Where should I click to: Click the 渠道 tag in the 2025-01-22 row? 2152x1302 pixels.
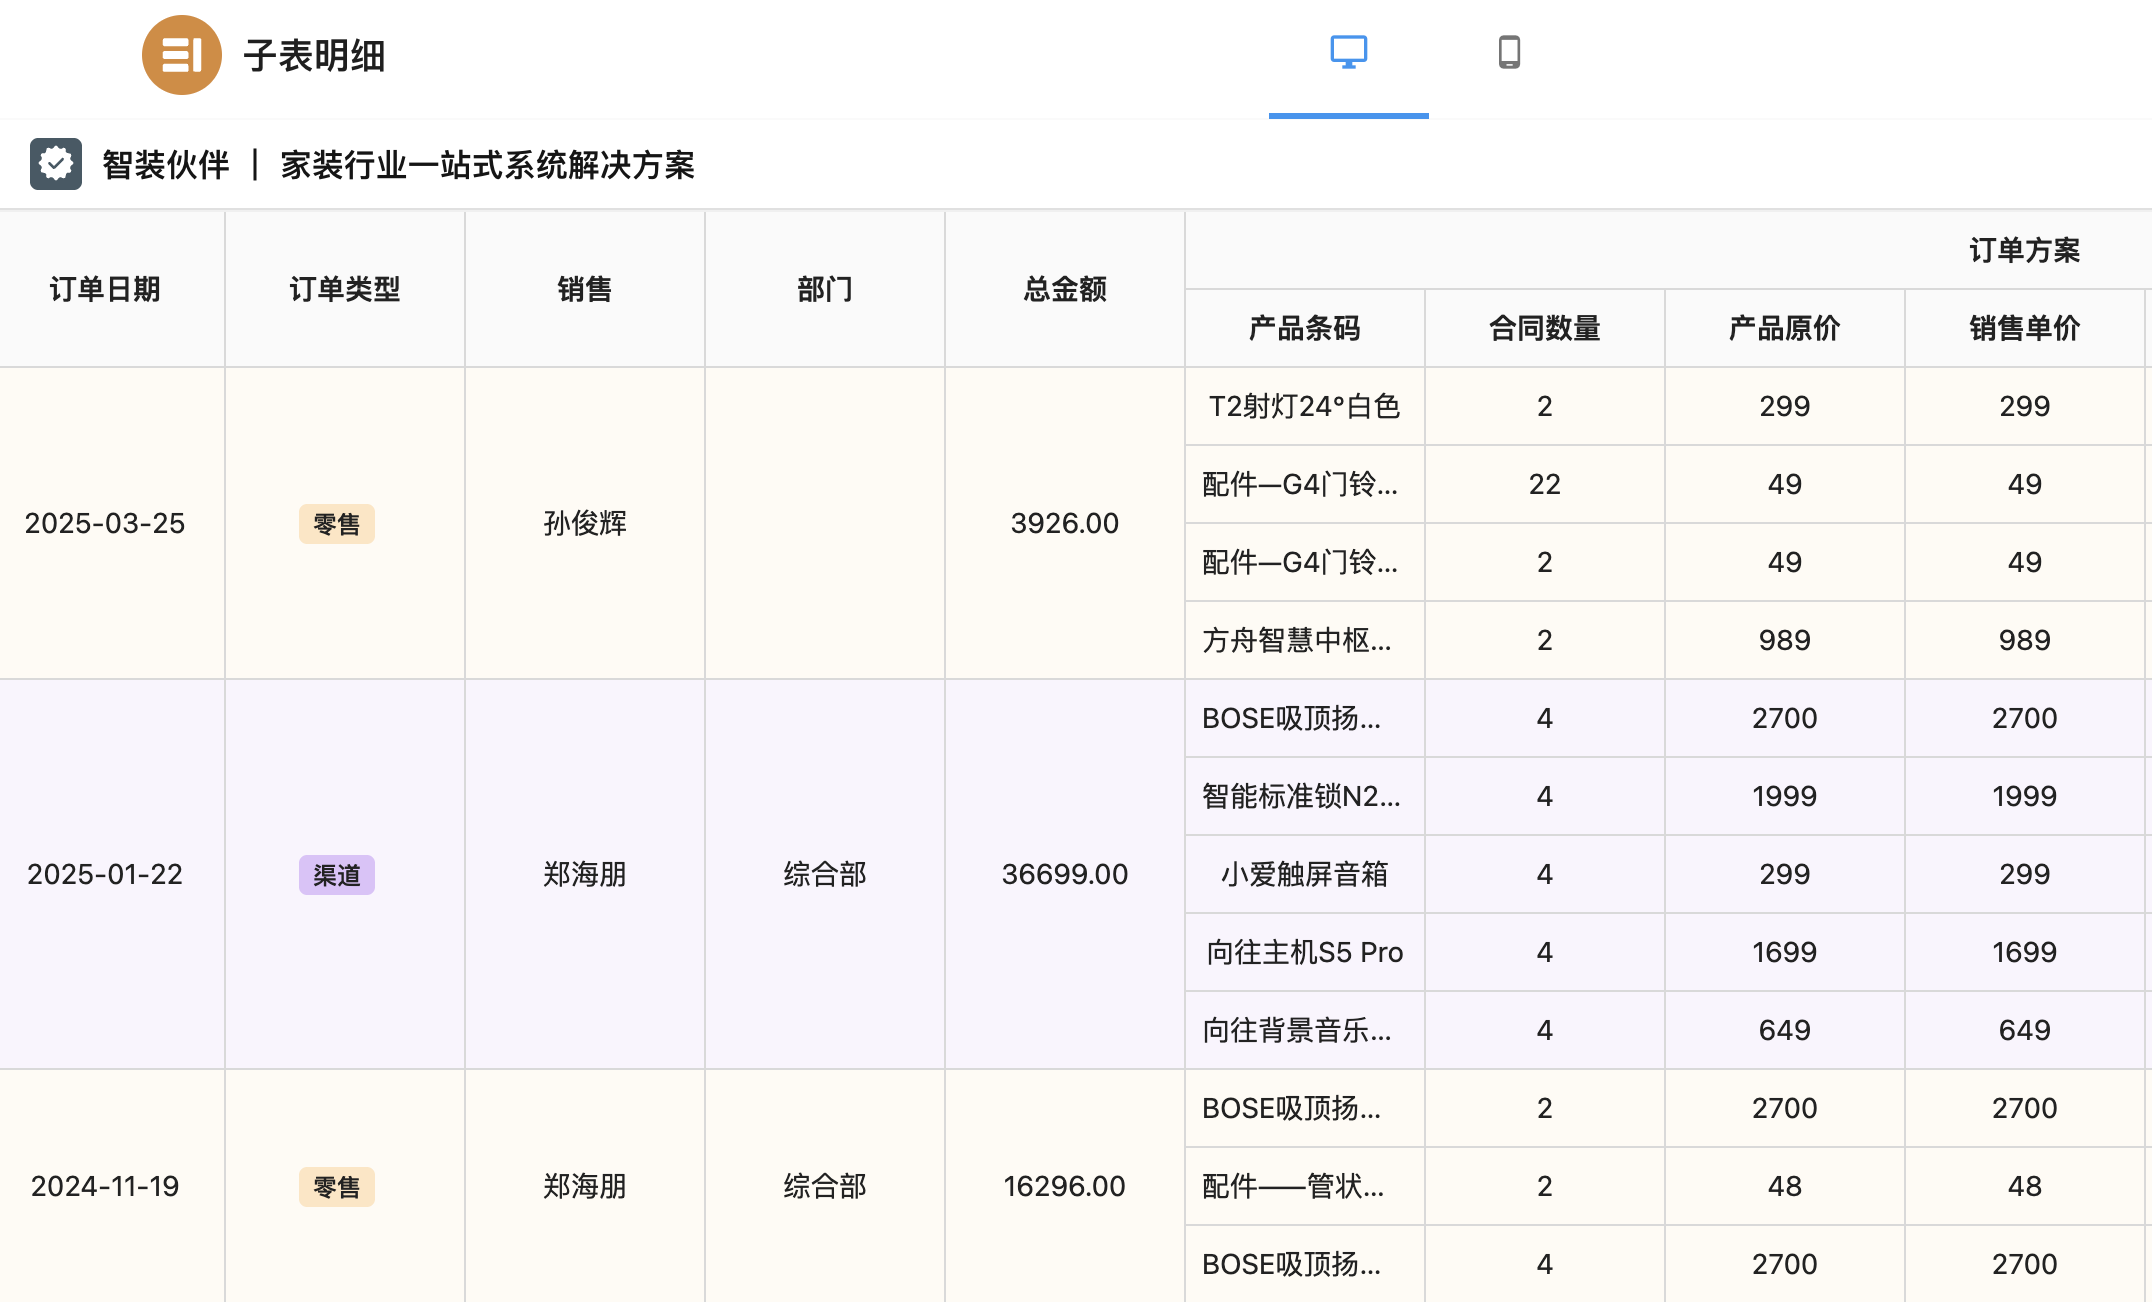coord(336,876)
